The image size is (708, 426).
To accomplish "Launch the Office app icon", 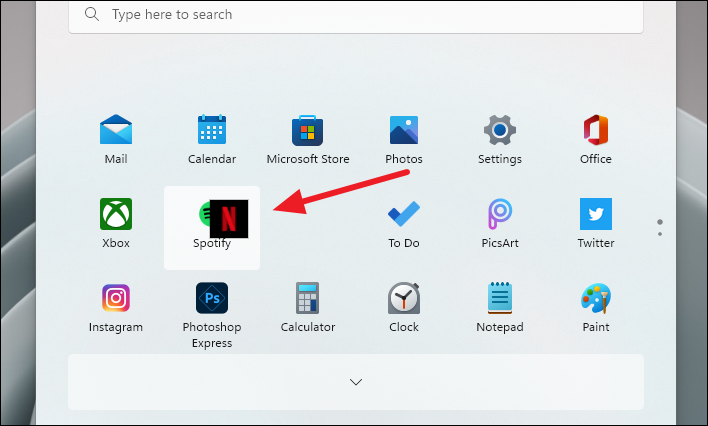I will pos(596,130).
